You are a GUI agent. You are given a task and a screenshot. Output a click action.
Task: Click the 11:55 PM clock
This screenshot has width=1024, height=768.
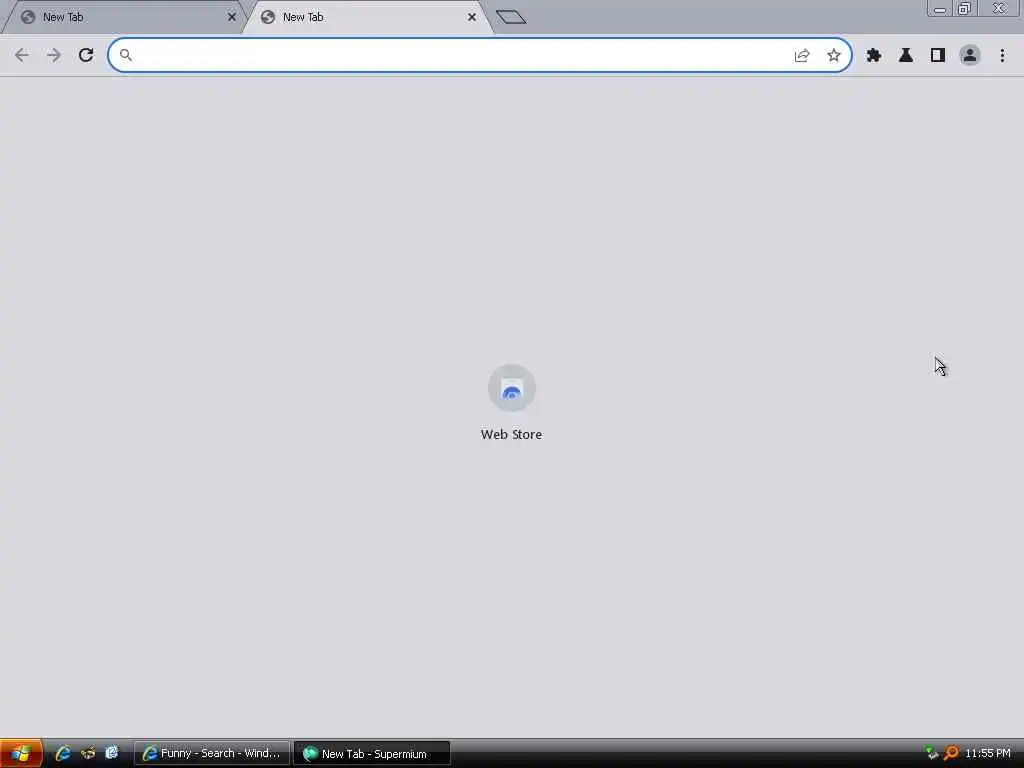tap(987, 754)
